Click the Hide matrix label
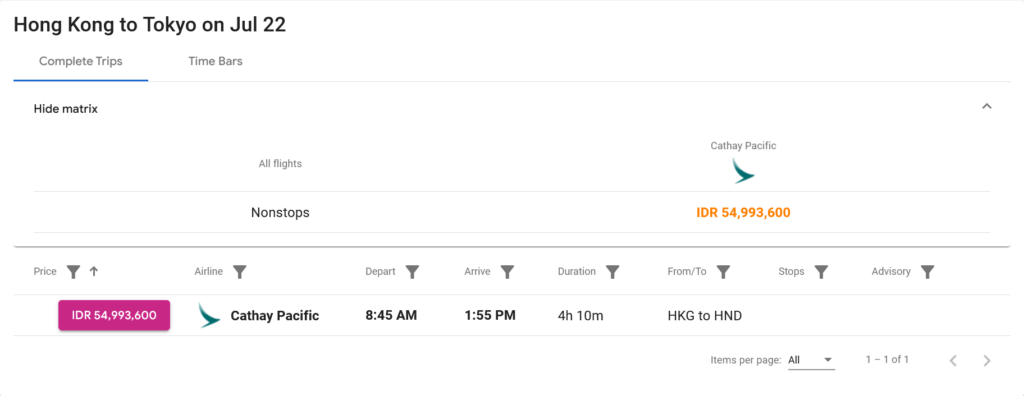This screenshot has width=1024, height=396. pos(66,109)
